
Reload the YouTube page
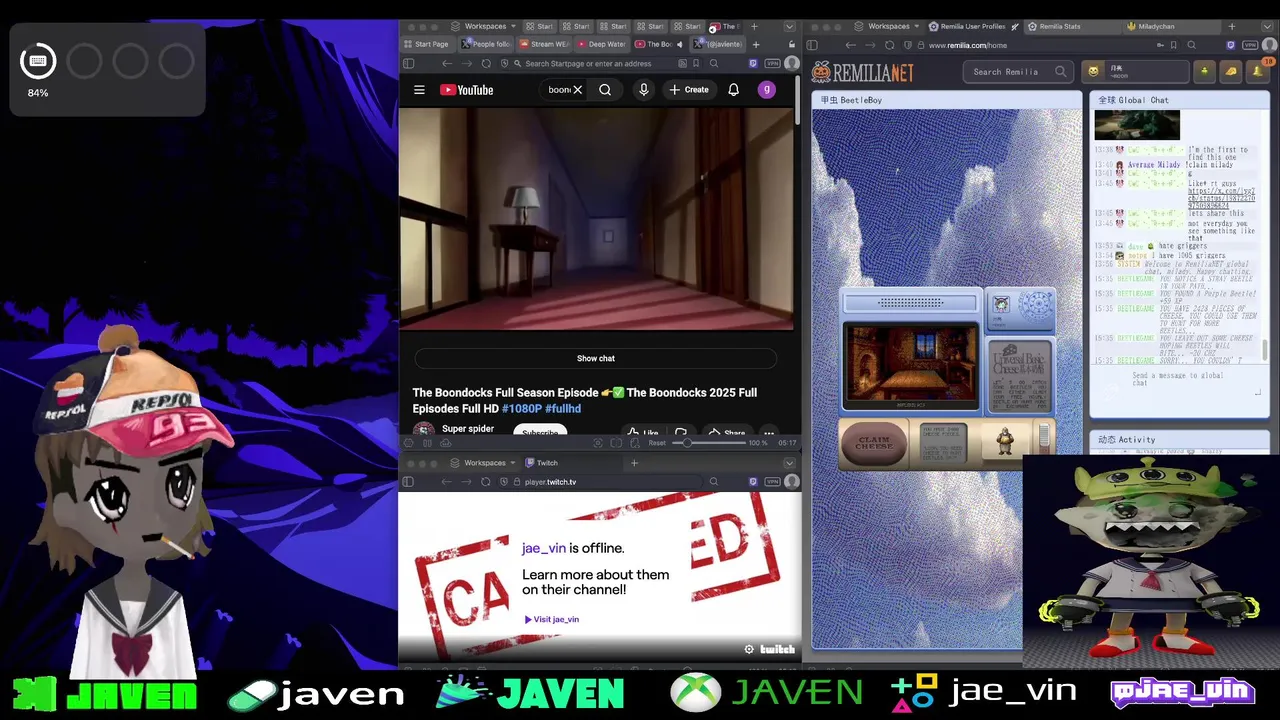(x=486, y=63)
